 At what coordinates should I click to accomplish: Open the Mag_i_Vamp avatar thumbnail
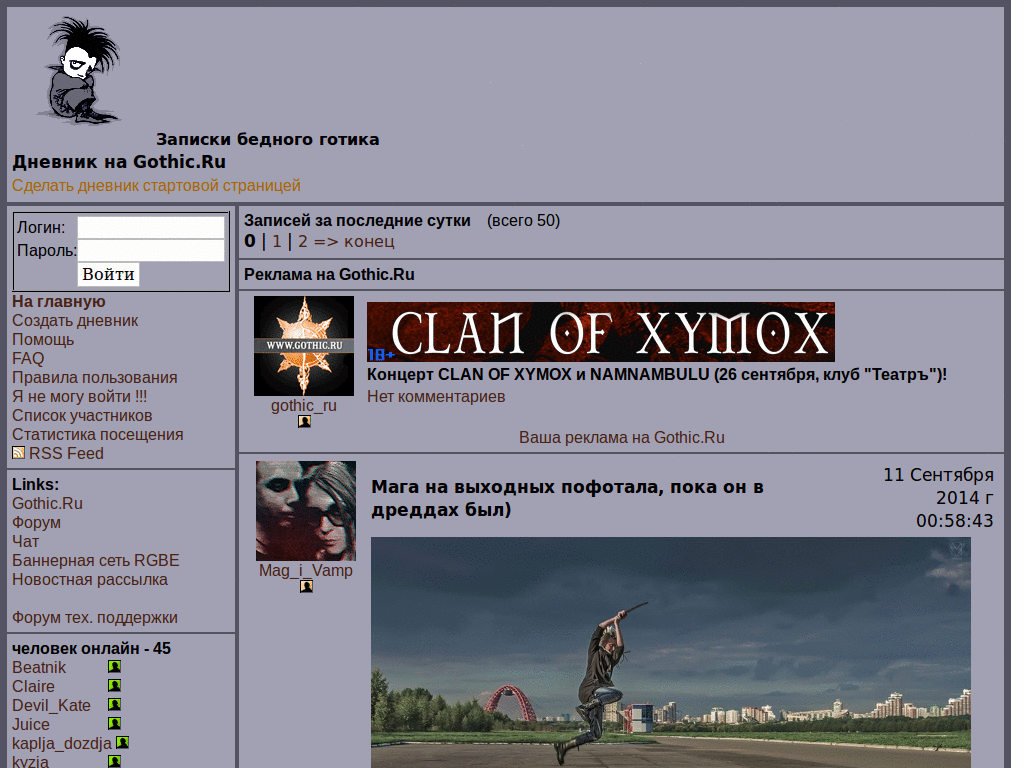point(306,511)
